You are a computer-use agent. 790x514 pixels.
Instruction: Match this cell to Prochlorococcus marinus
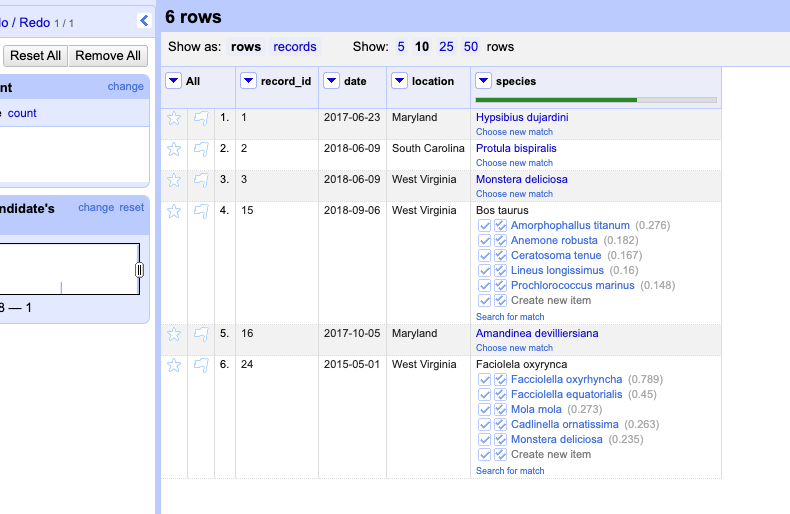pyautogui.click(x=485, y=286)
